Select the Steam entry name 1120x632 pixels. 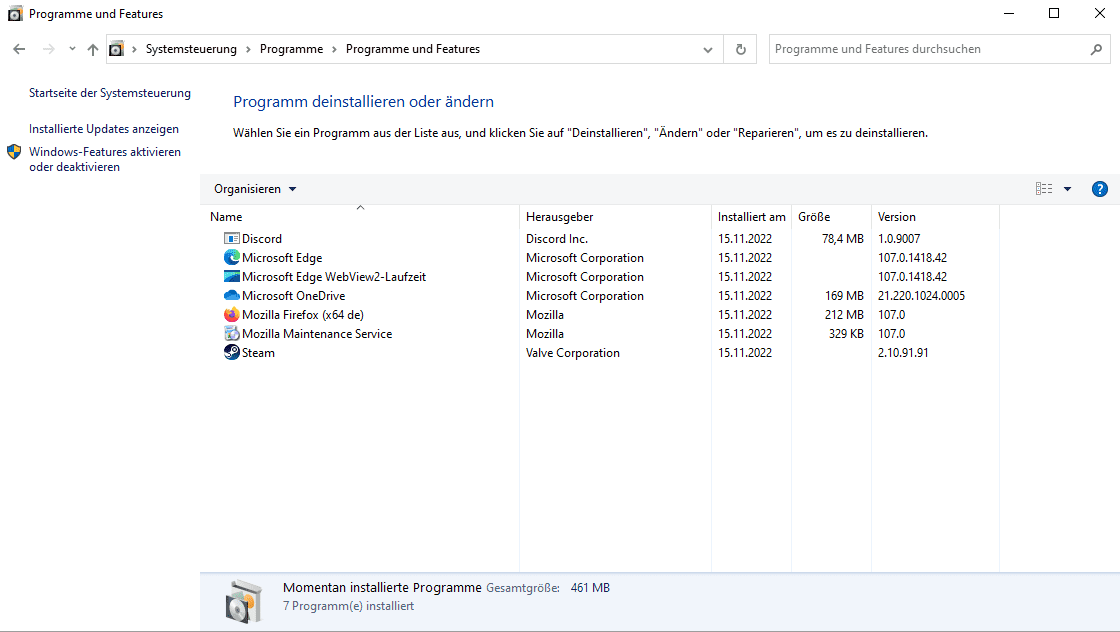click(258, 353)
